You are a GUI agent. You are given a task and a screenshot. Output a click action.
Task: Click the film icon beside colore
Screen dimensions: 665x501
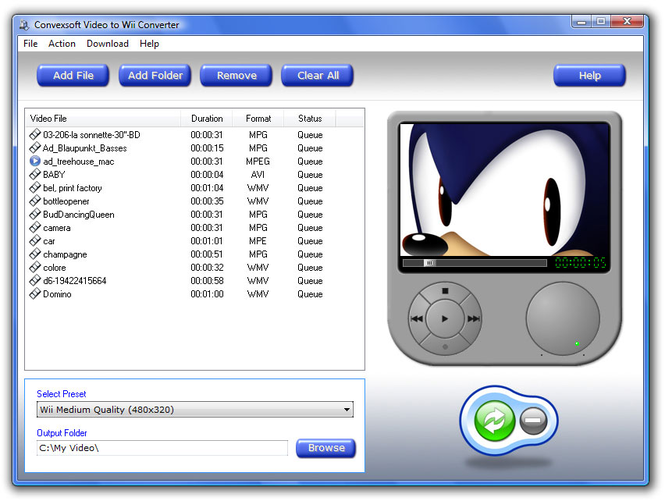35,267
